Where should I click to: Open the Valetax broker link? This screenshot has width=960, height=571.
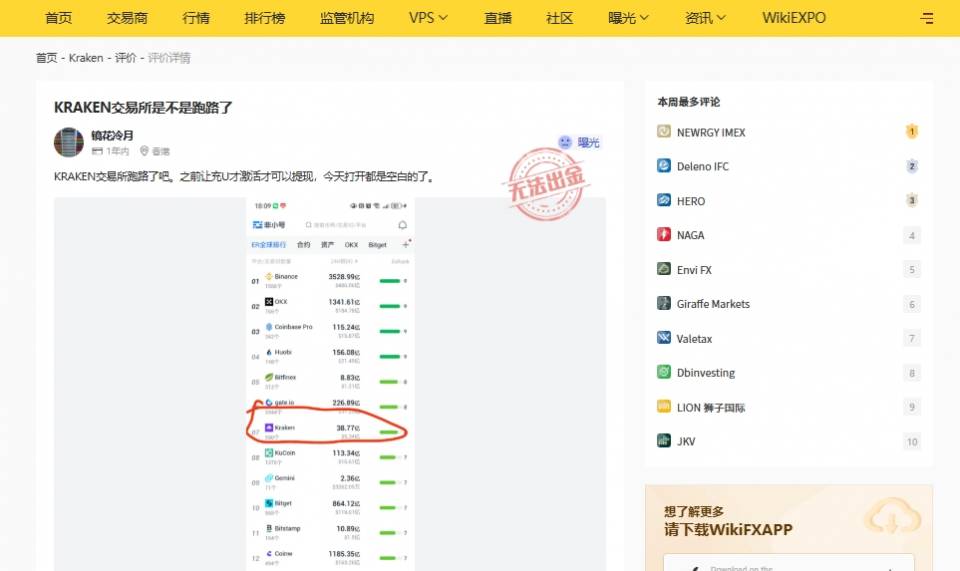(694, 338)
